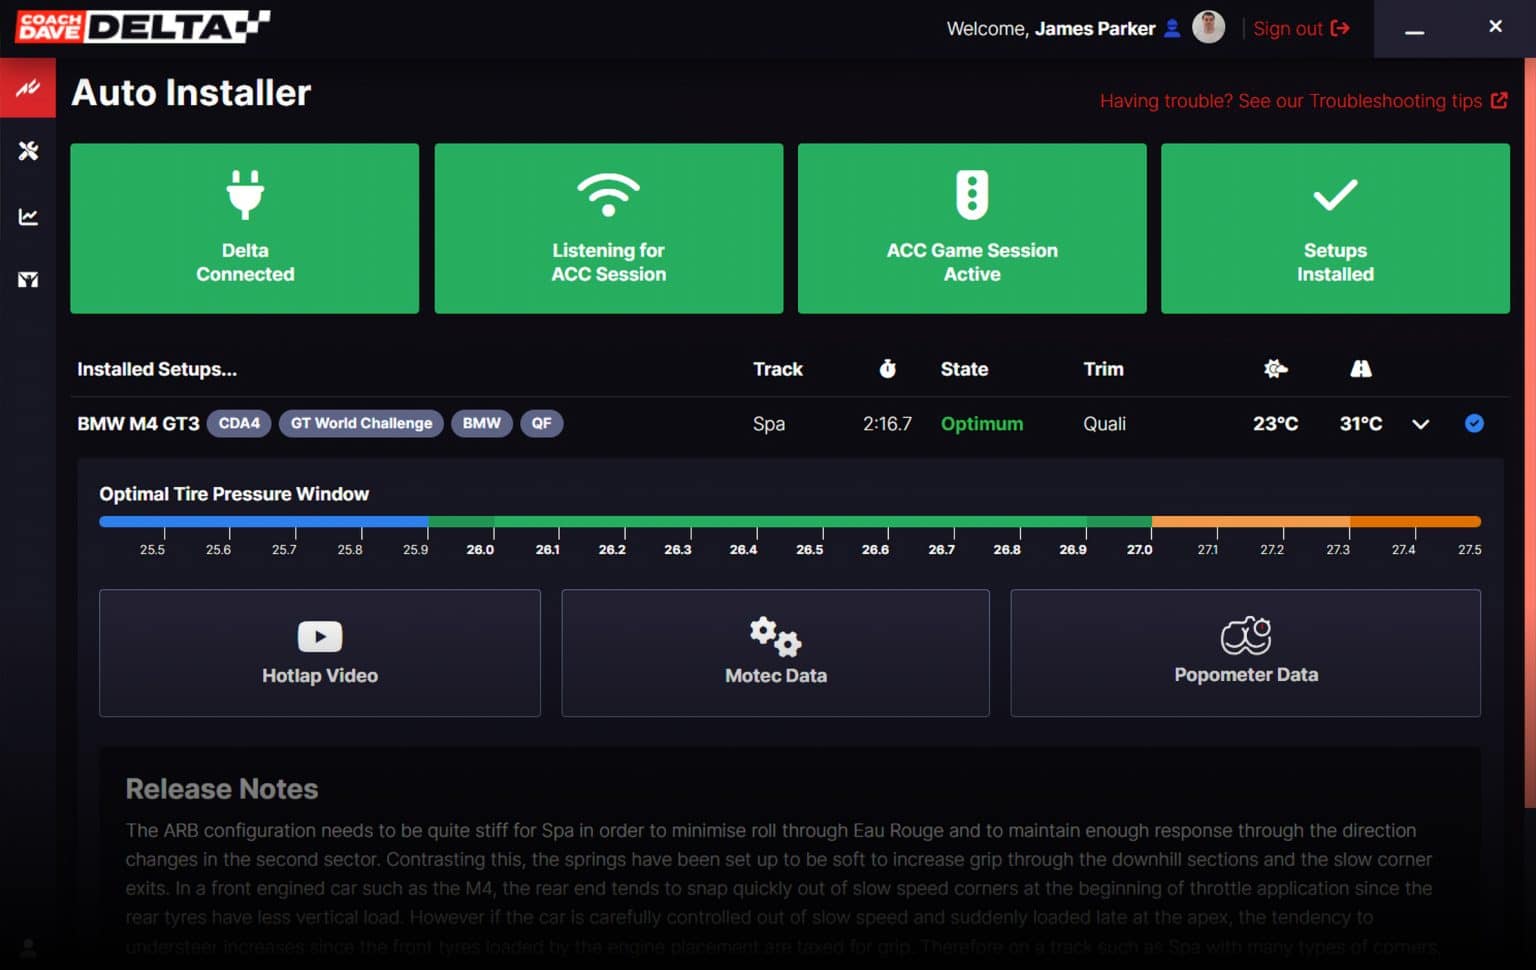Open the Motec Data button
The height and width of the screenshot is (970, 1536).
point(775,653)
